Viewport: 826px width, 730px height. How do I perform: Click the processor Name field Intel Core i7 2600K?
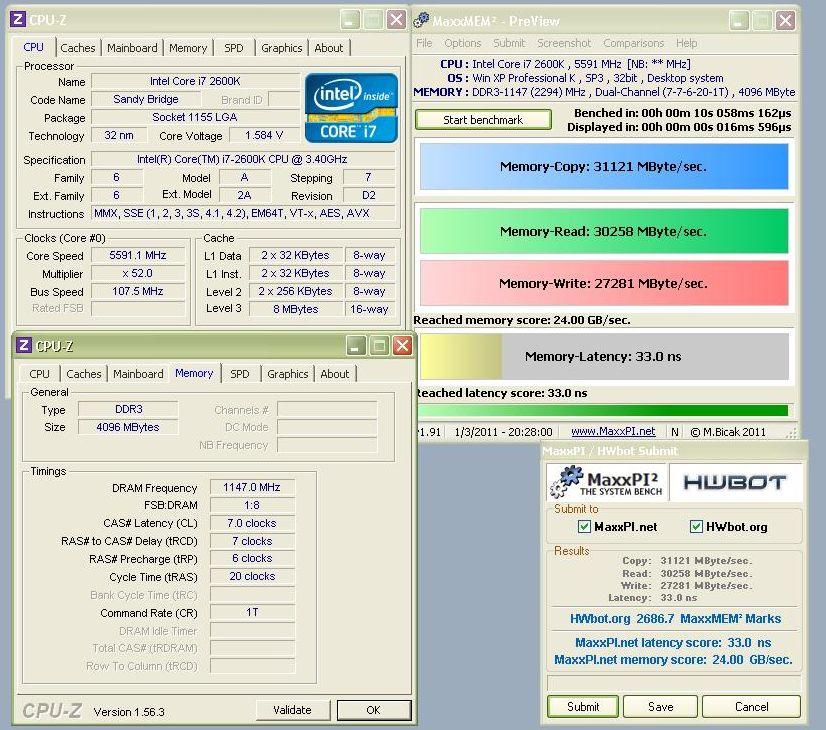(195, 81)
